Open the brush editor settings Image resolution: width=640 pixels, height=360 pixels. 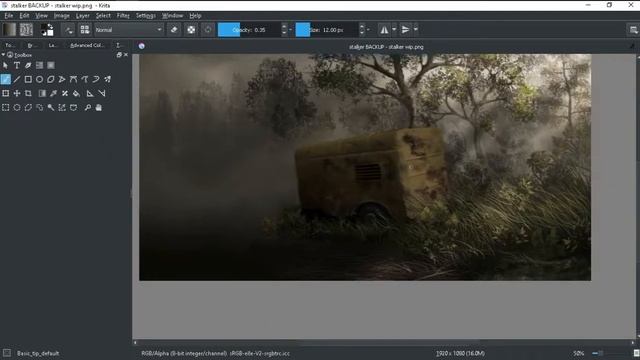click(x=69, y=30)
